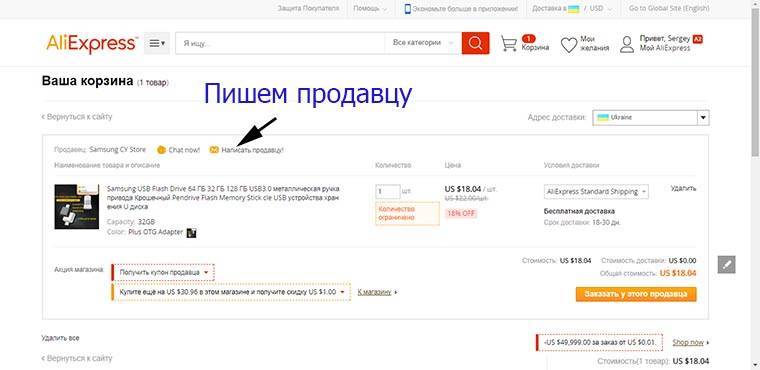Open Мой AliExpress account link
Image resolution: width=760 pixels, height=370 pixels.
coord(665,48)
